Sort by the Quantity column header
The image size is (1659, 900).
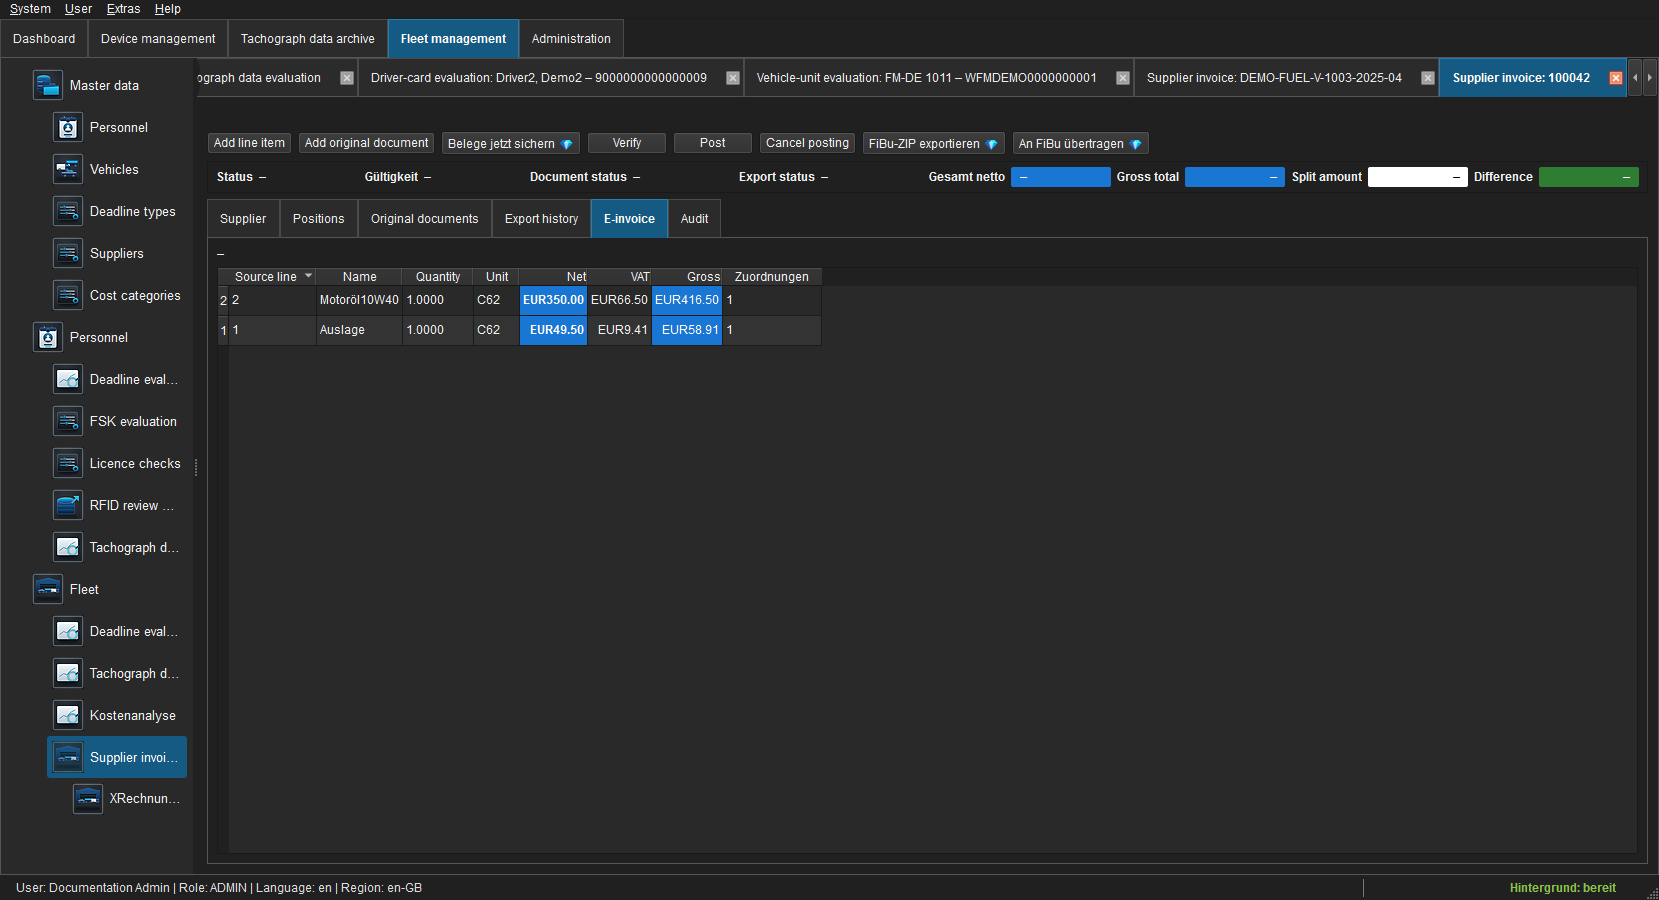438,277
